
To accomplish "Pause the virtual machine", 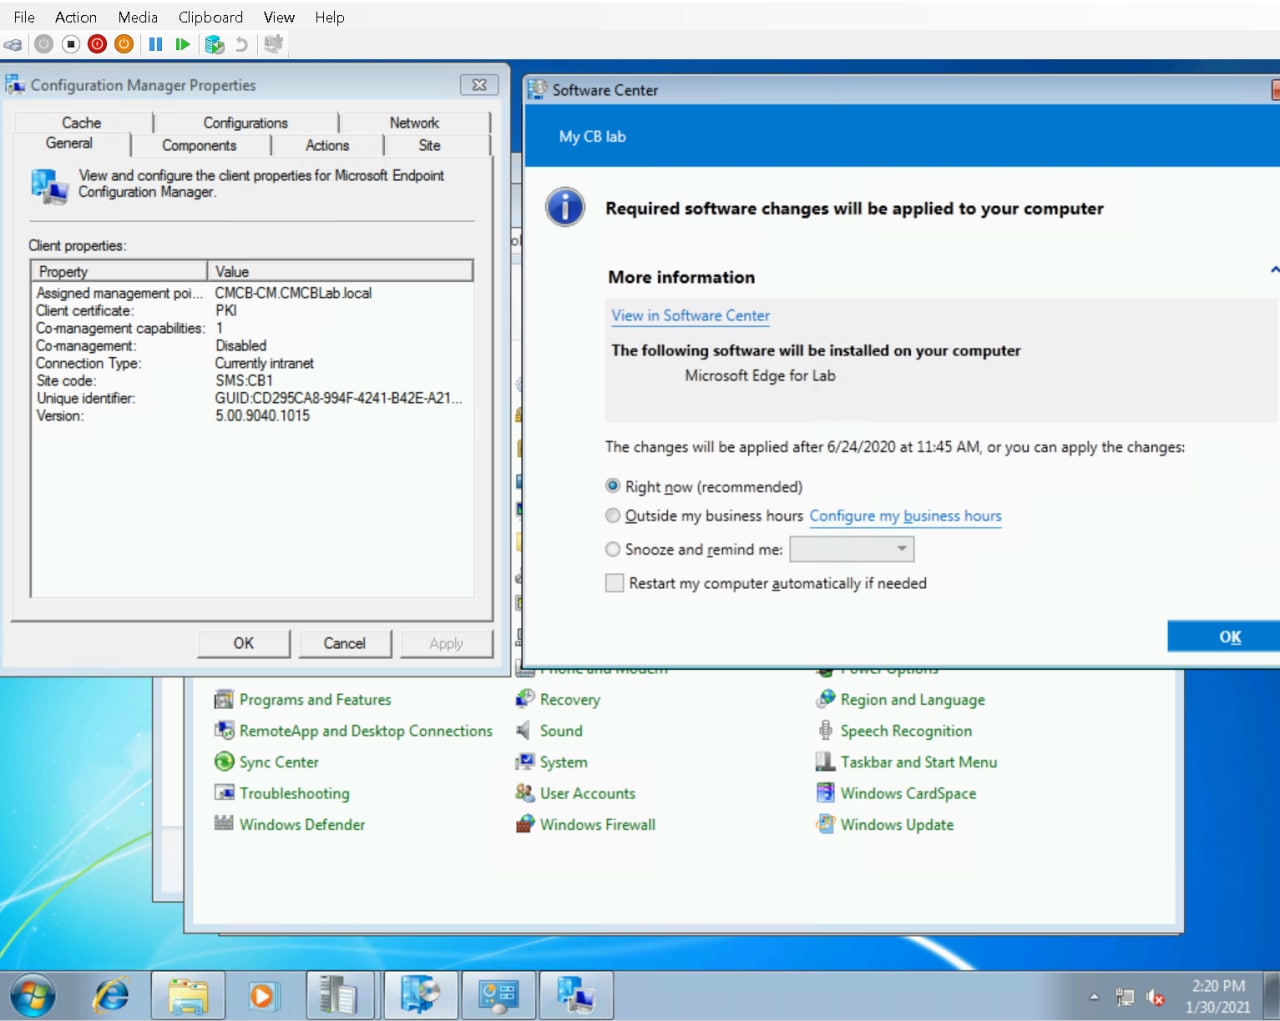I will pos(156,44).
